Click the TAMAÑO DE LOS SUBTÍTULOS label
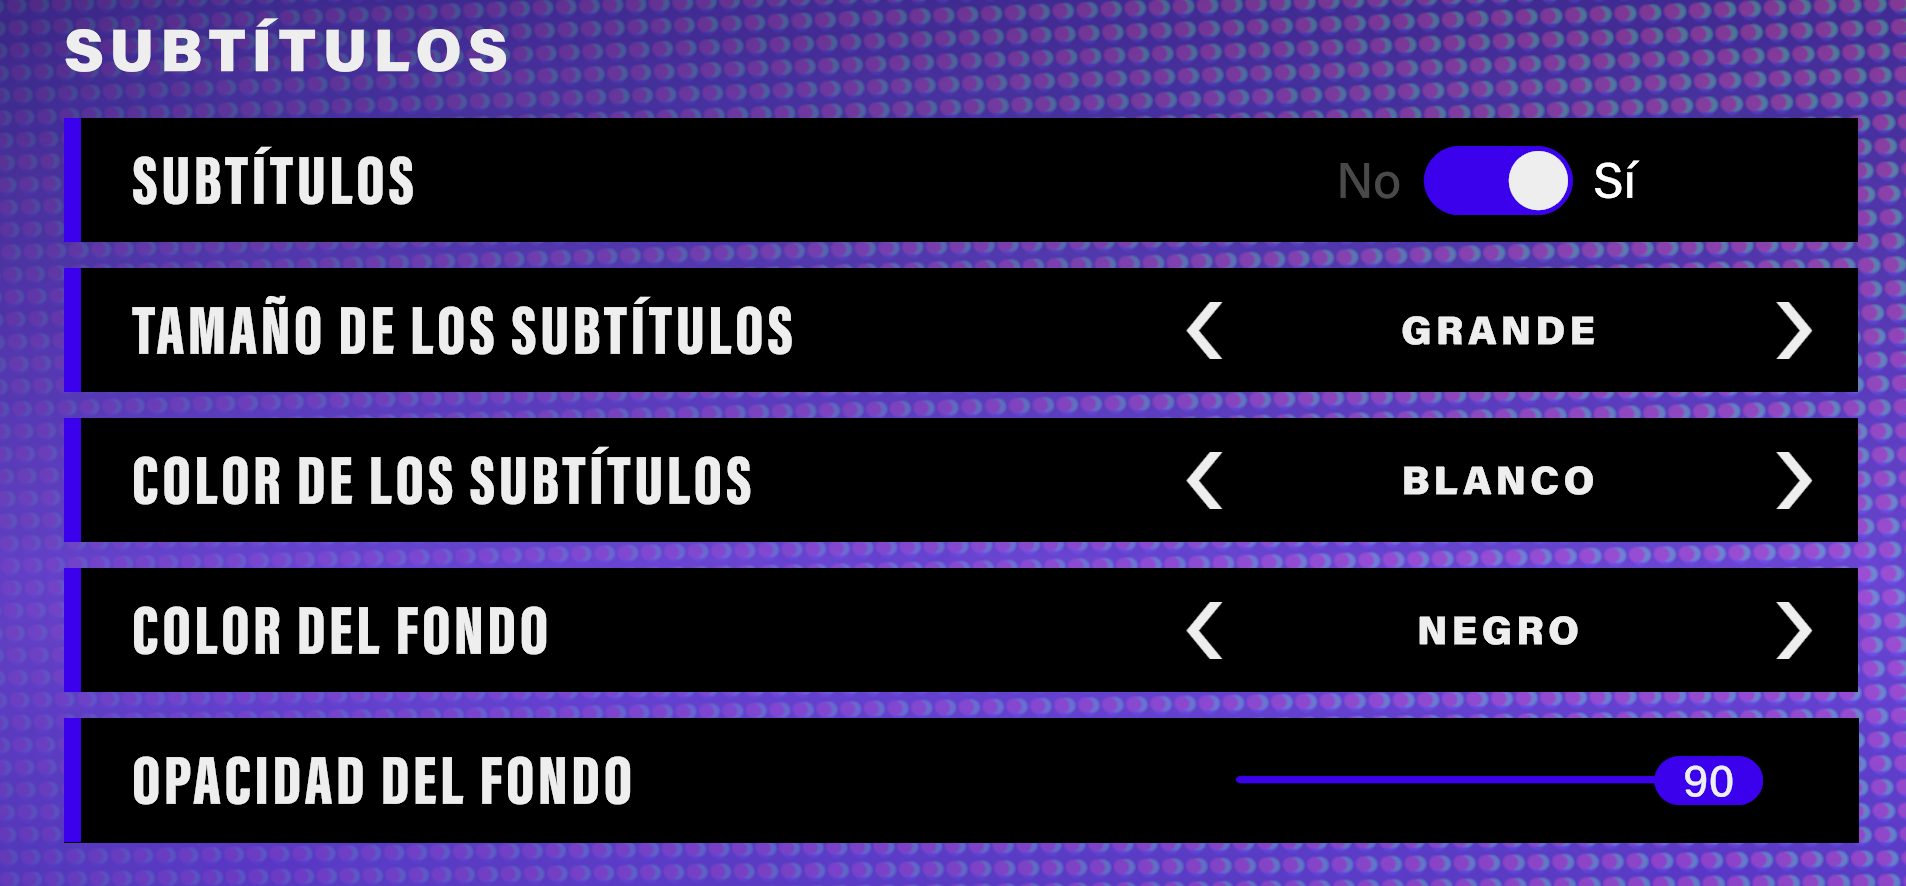1906x886 pixels. point(463,330)
